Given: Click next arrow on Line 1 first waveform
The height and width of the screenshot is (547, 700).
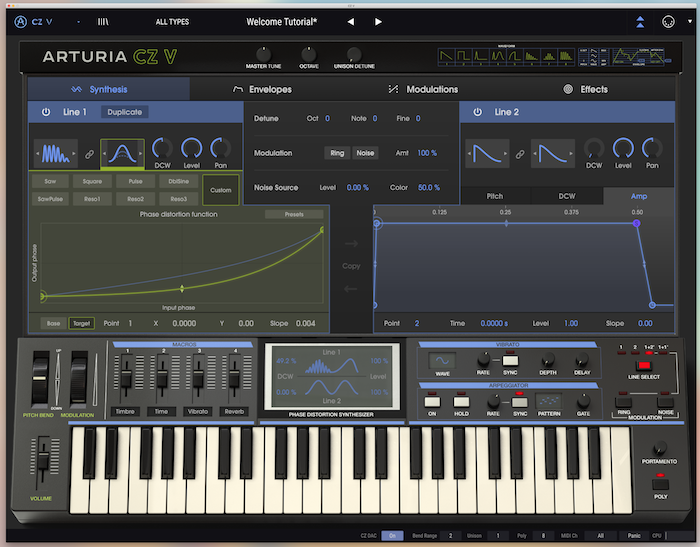Looking at the screenshot, I should (74, 154).
